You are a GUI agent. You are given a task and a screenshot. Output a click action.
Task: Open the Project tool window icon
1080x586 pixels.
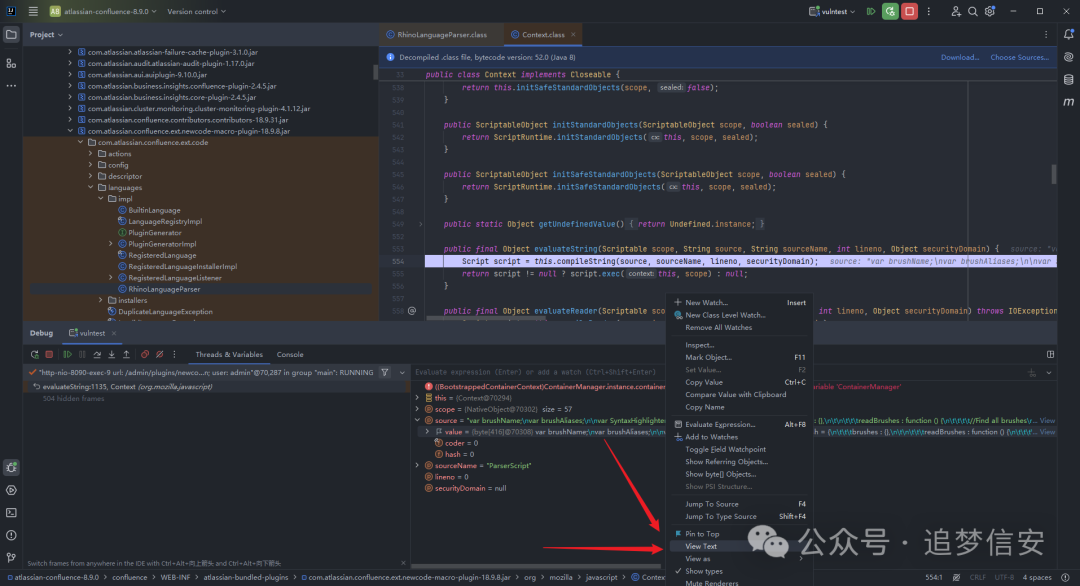tap(11, 34)
